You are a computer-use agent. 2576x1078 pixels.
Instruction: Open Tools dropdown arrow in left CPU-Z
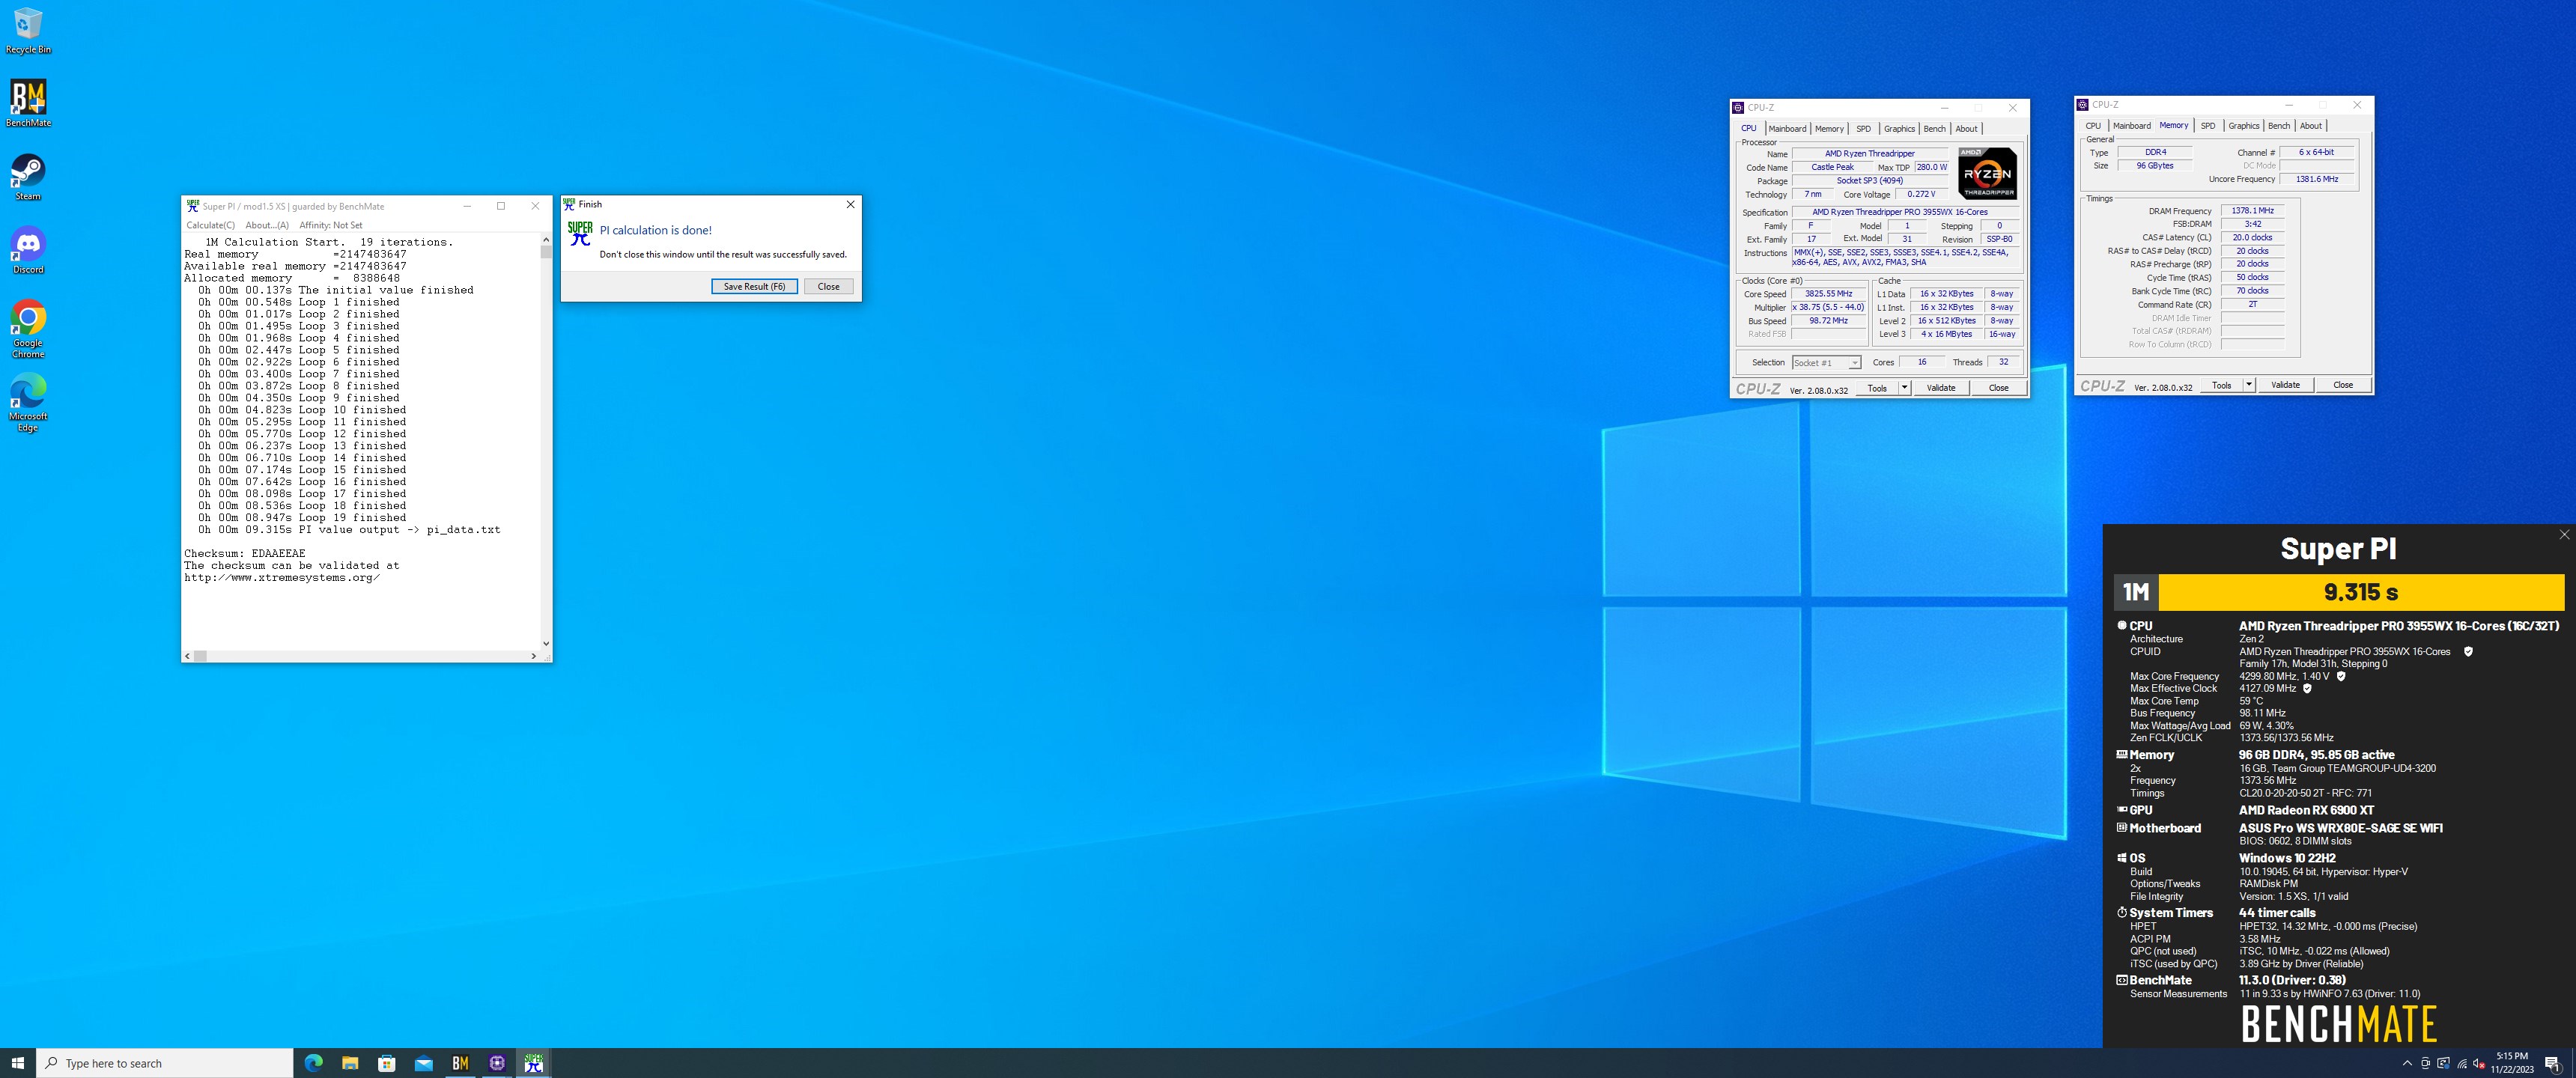click(x=1904, y=388)
